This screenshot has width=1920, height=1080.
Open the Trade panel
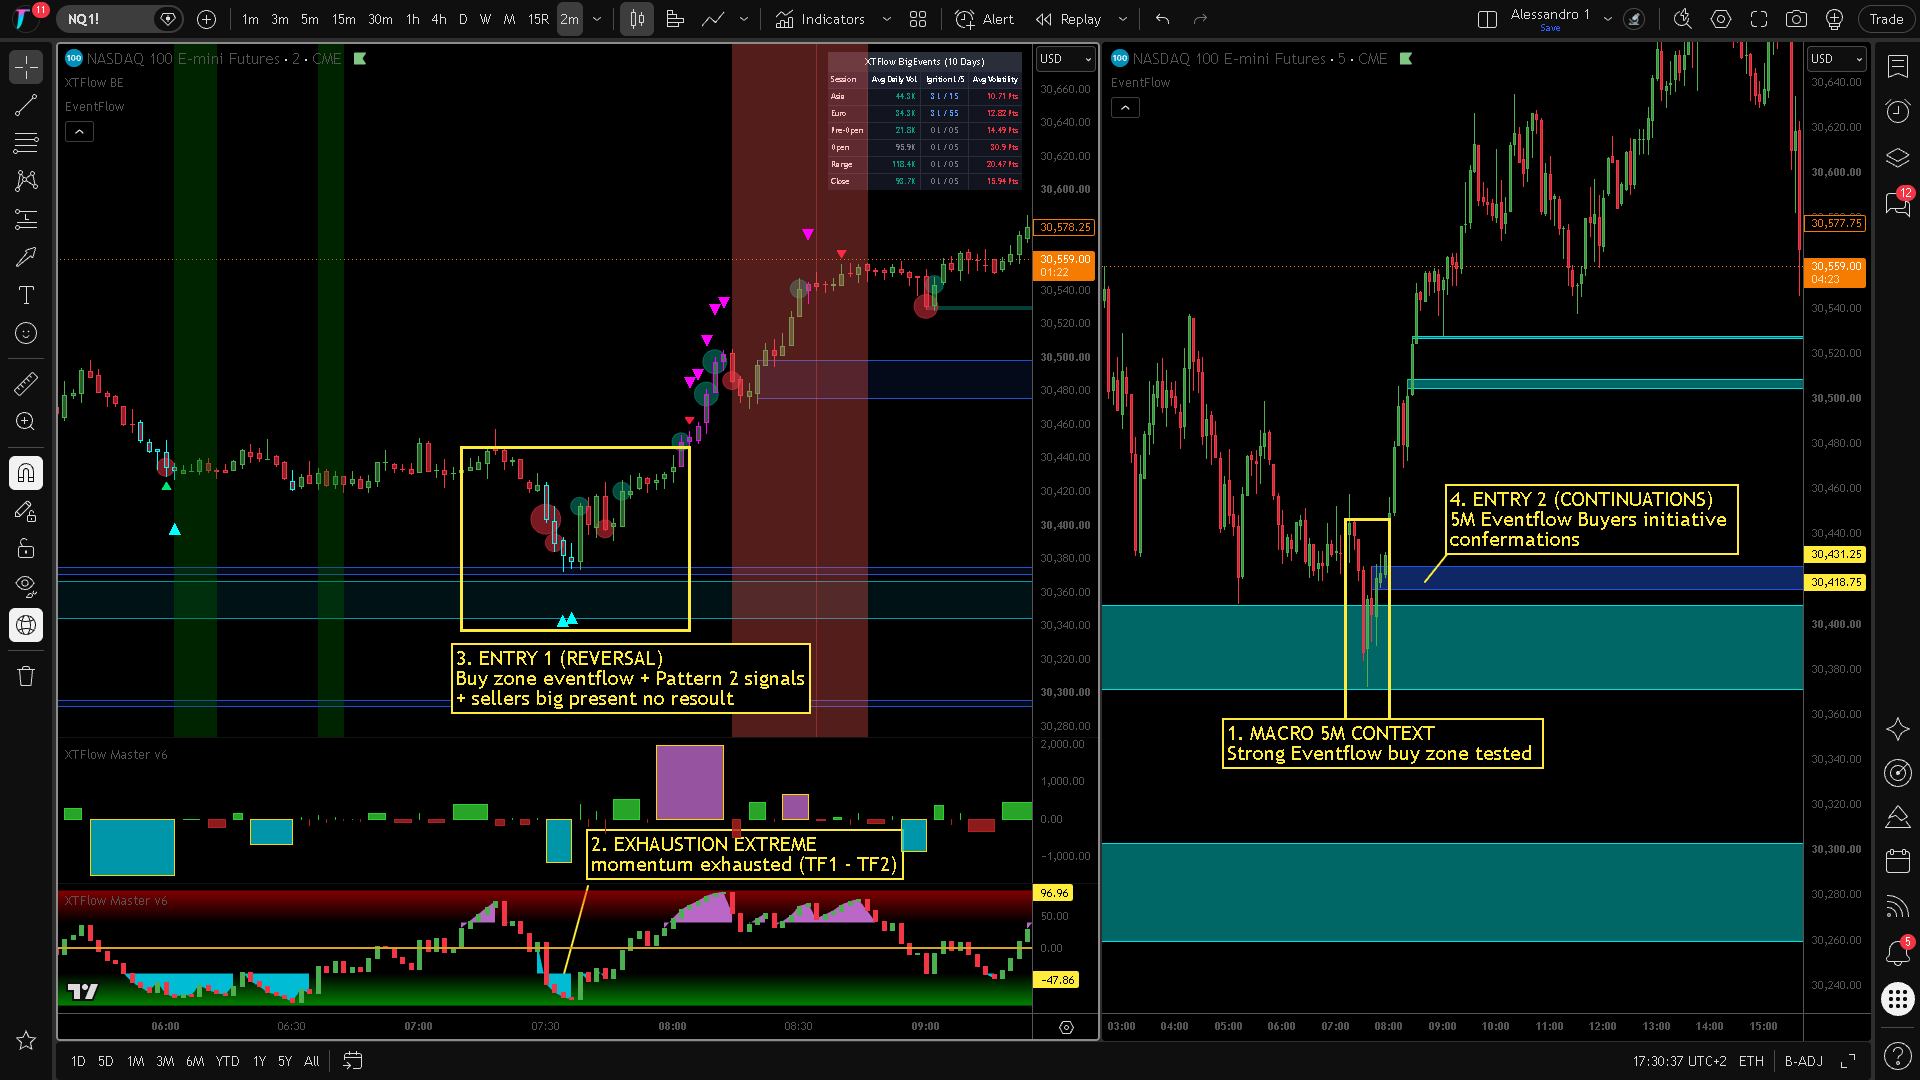(x=1886, y=19)
